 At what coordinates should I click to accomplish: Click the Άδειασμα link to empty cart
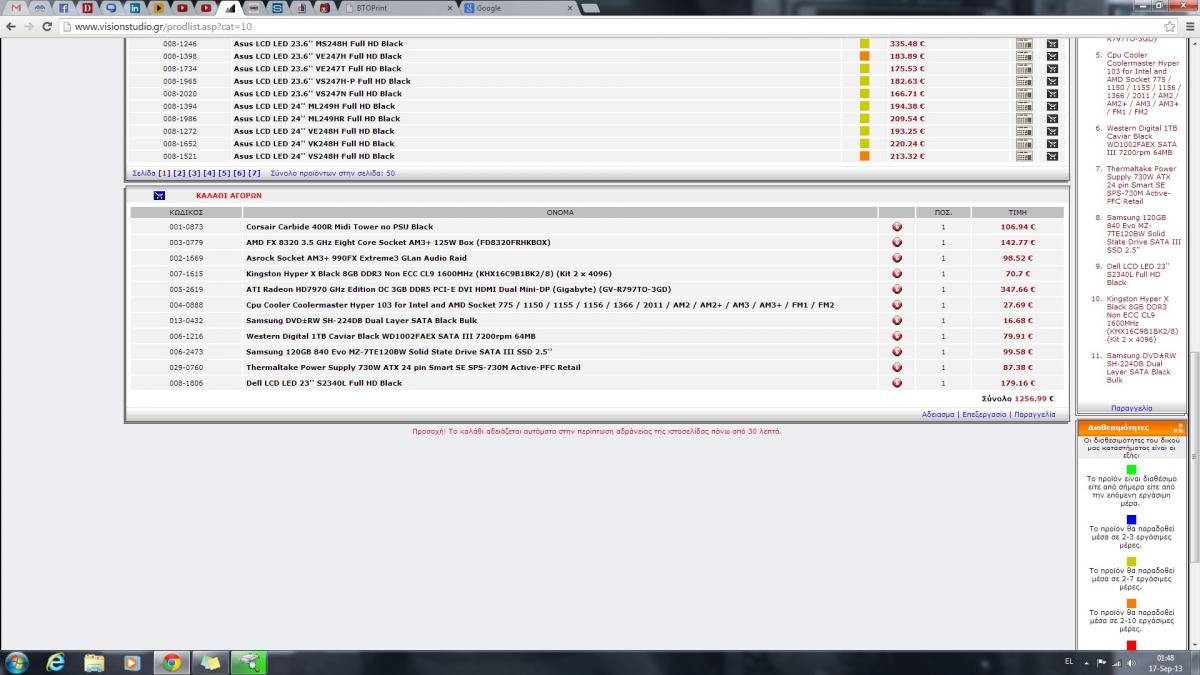pos(938,414)
